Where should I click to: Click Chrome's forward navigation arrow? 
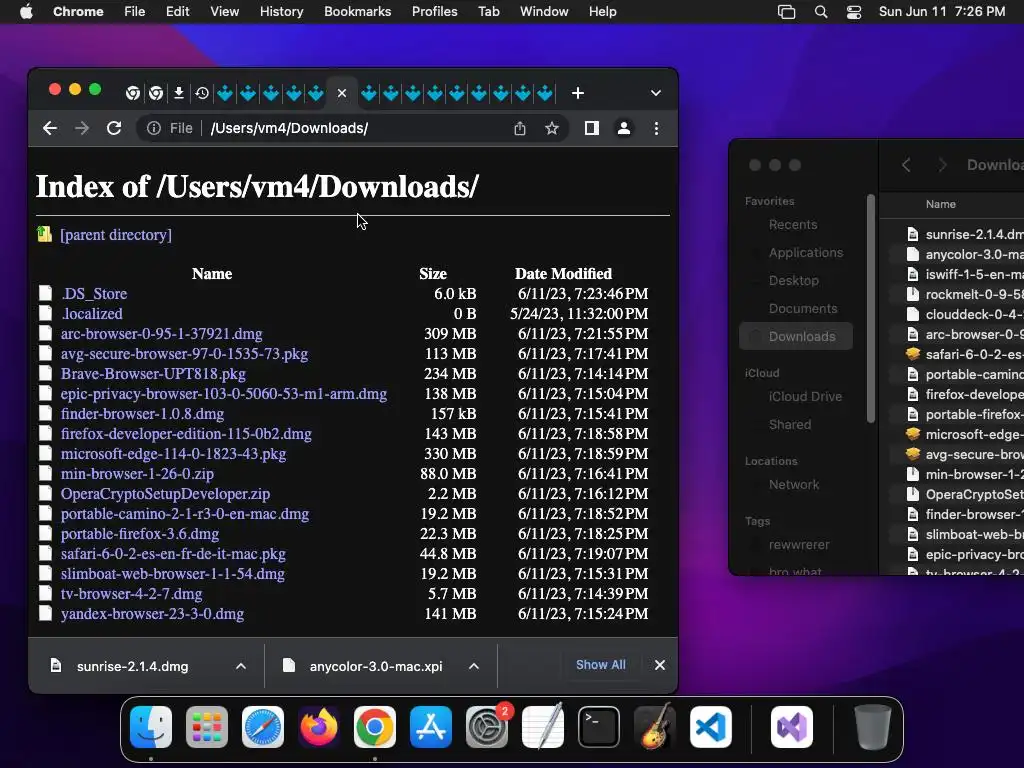[x=82, y=128]
